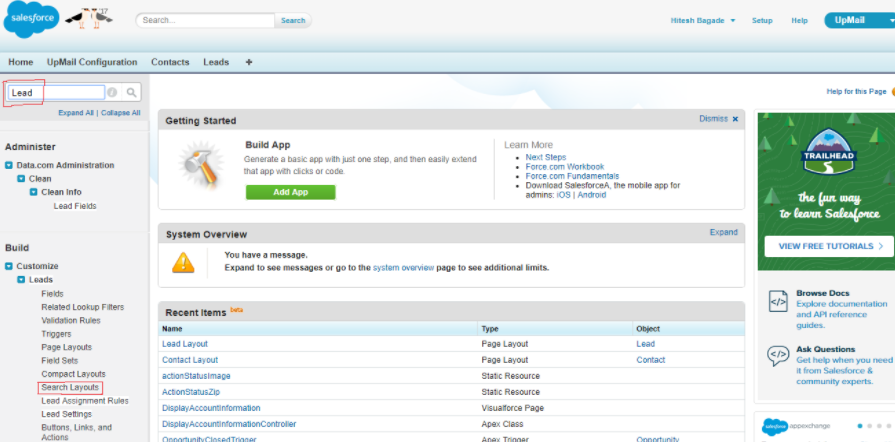This screenshot has width=895, height=442.
Task: Click the top Search button
Action: point(293,21)
